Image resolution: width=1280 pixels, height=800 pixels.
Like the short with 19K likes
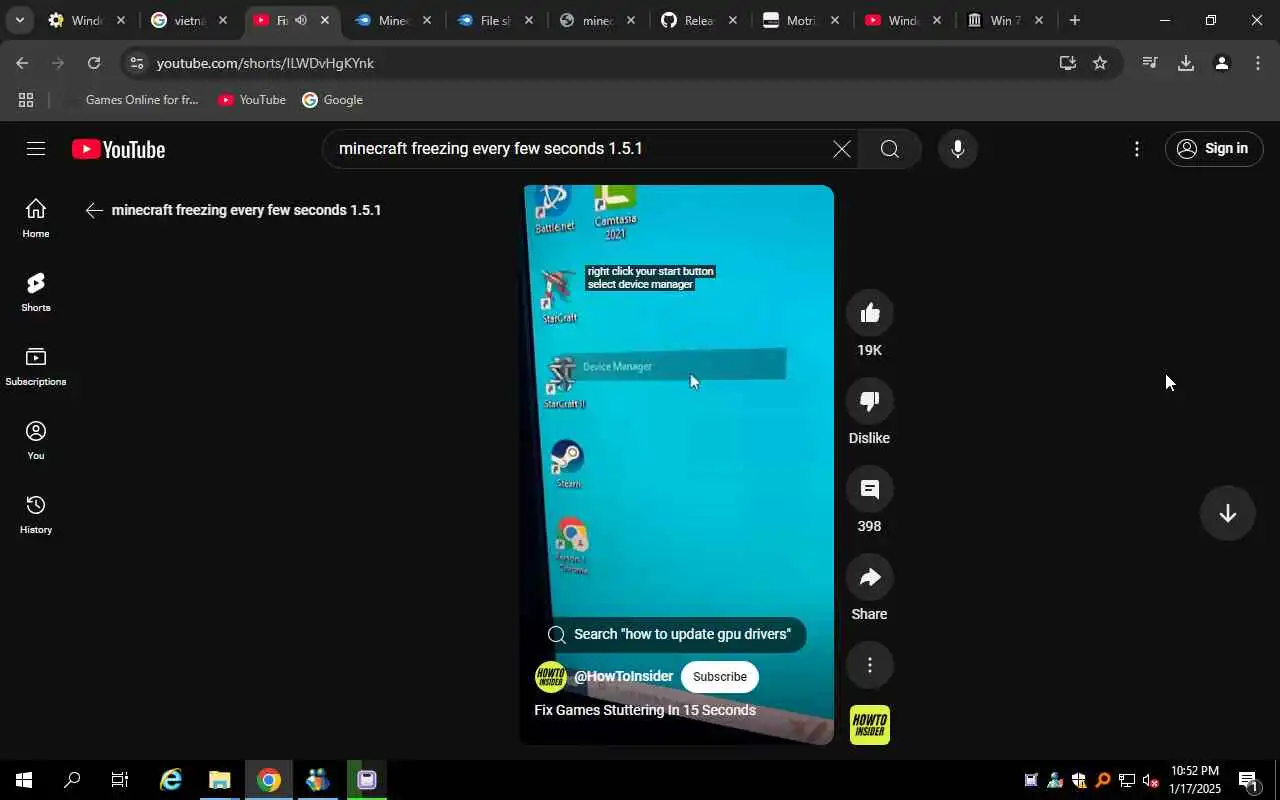tap(870, 313)
